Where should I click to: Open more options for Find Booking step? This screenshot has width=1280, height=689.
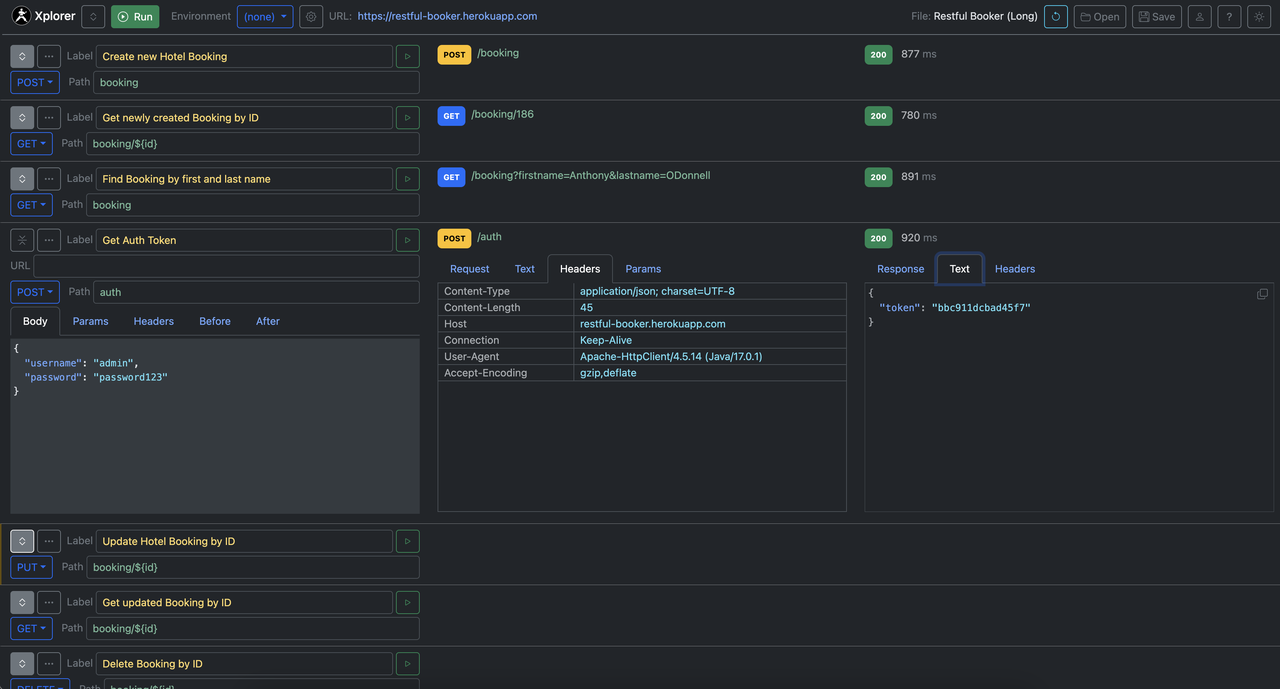coord(49,179)
